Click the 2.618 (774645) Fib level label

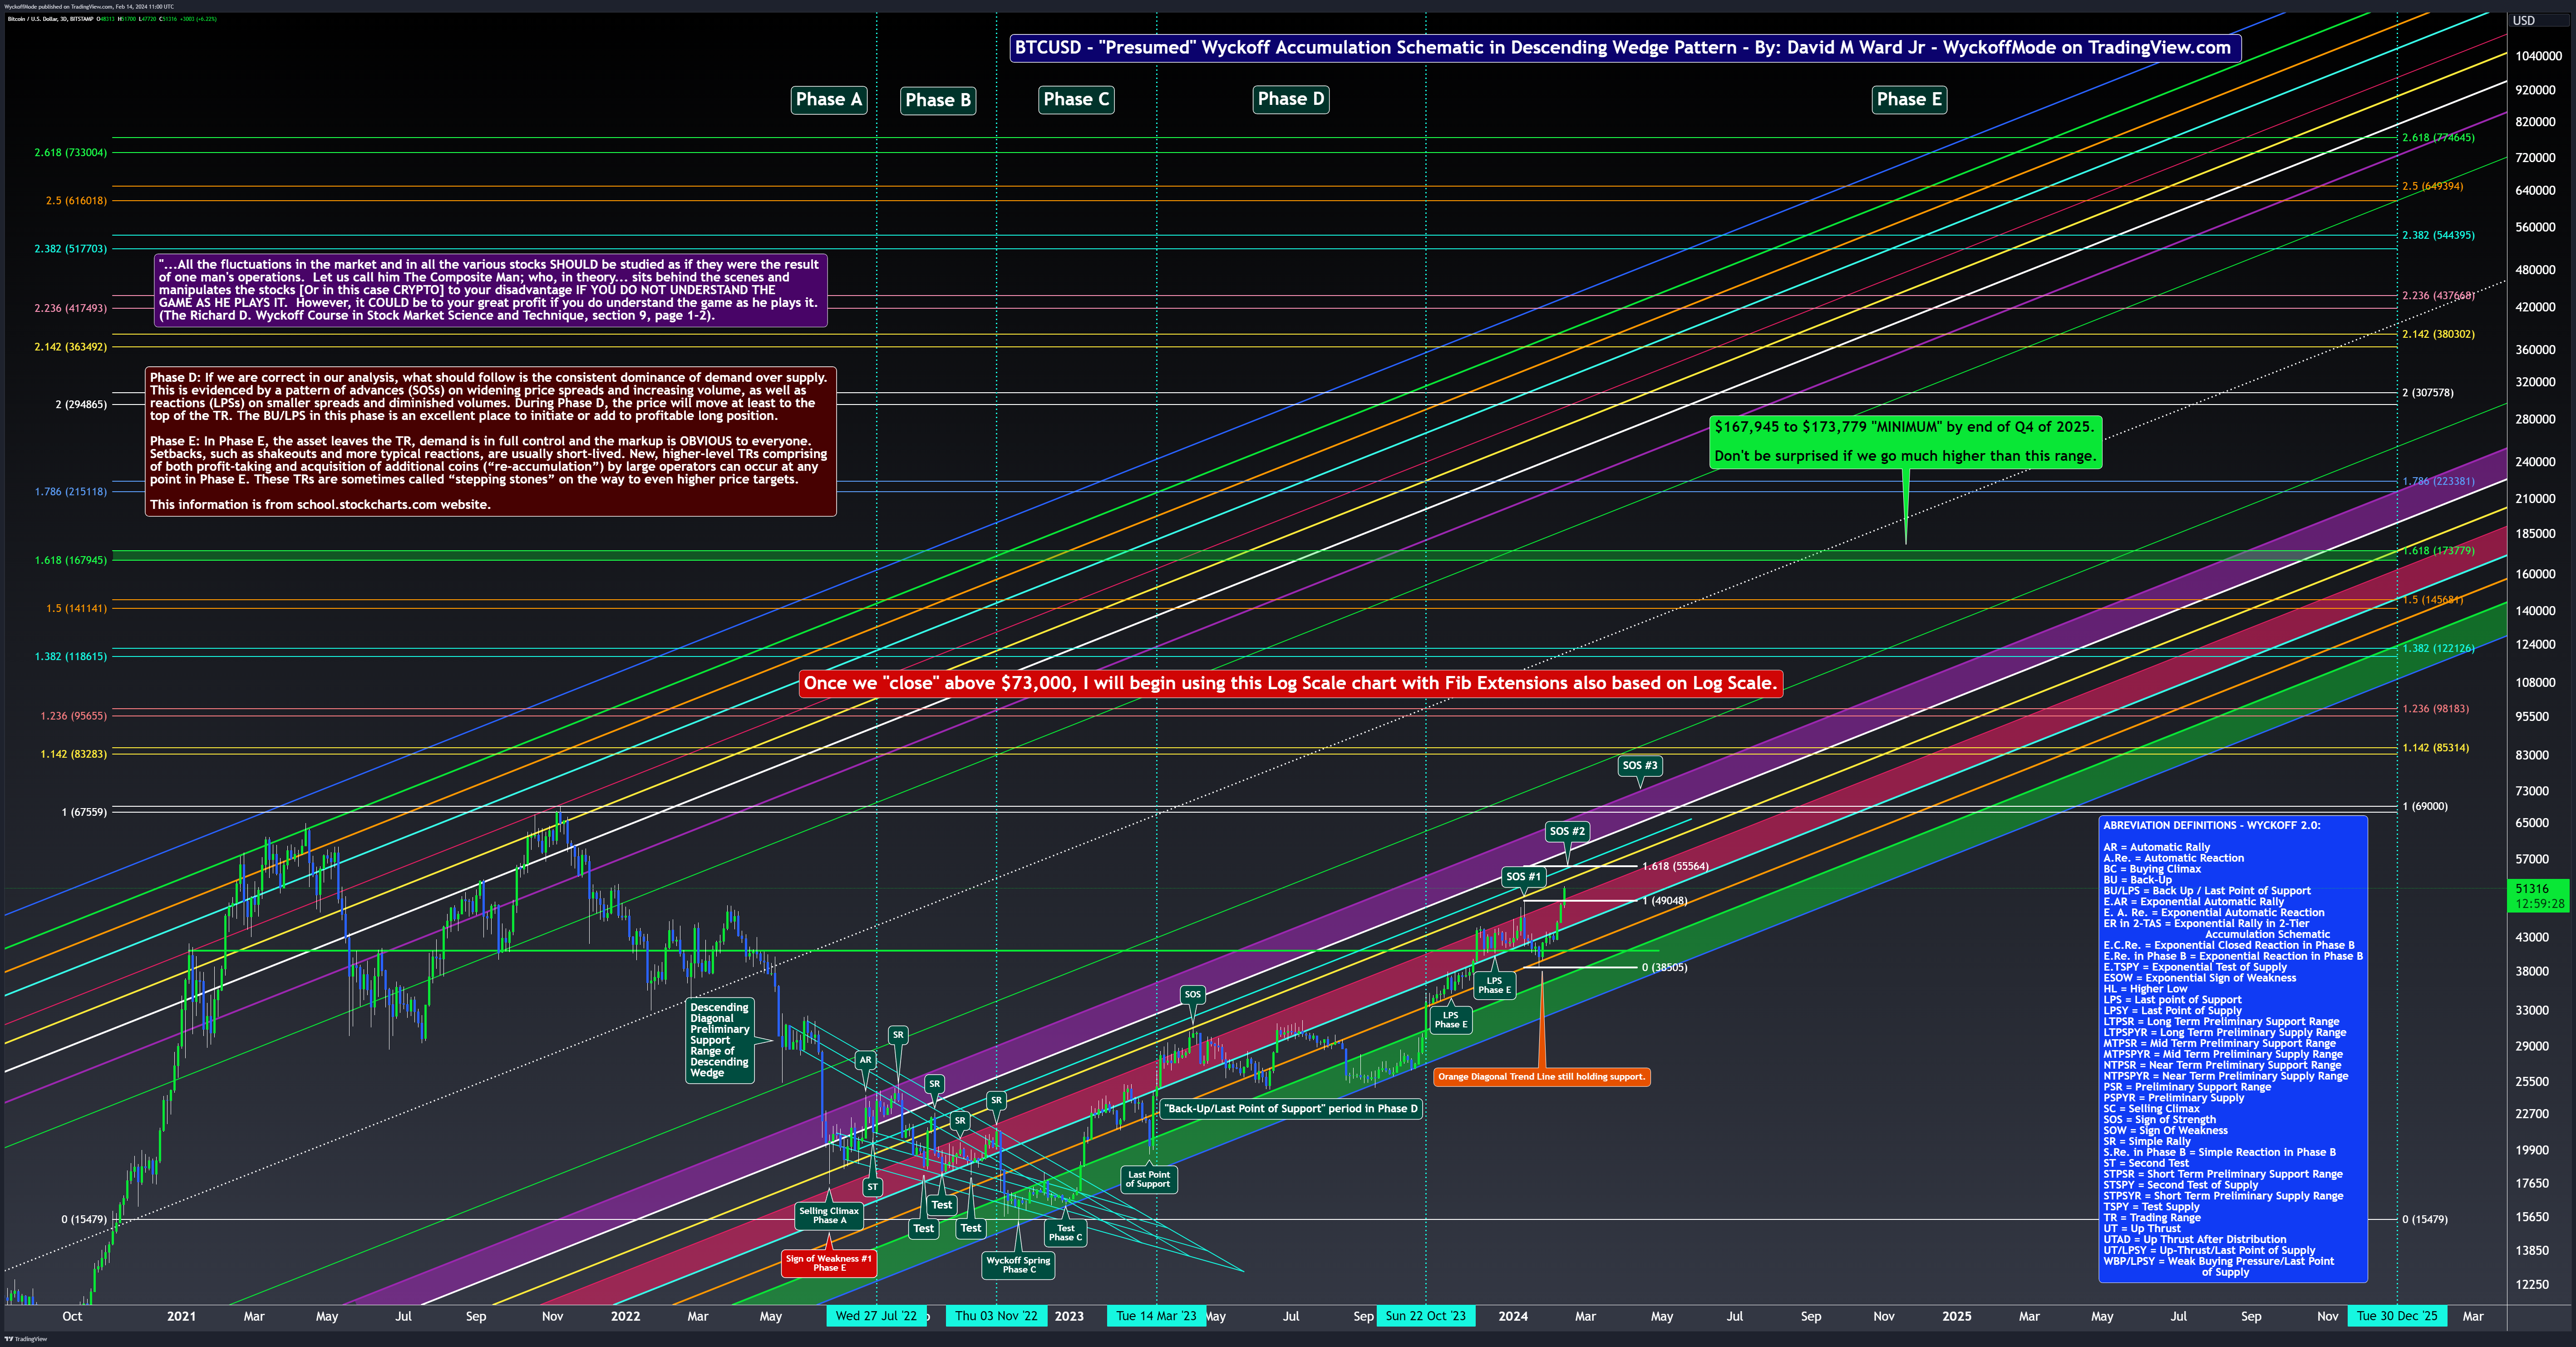pyautogui.click(x=2438, y=138)
